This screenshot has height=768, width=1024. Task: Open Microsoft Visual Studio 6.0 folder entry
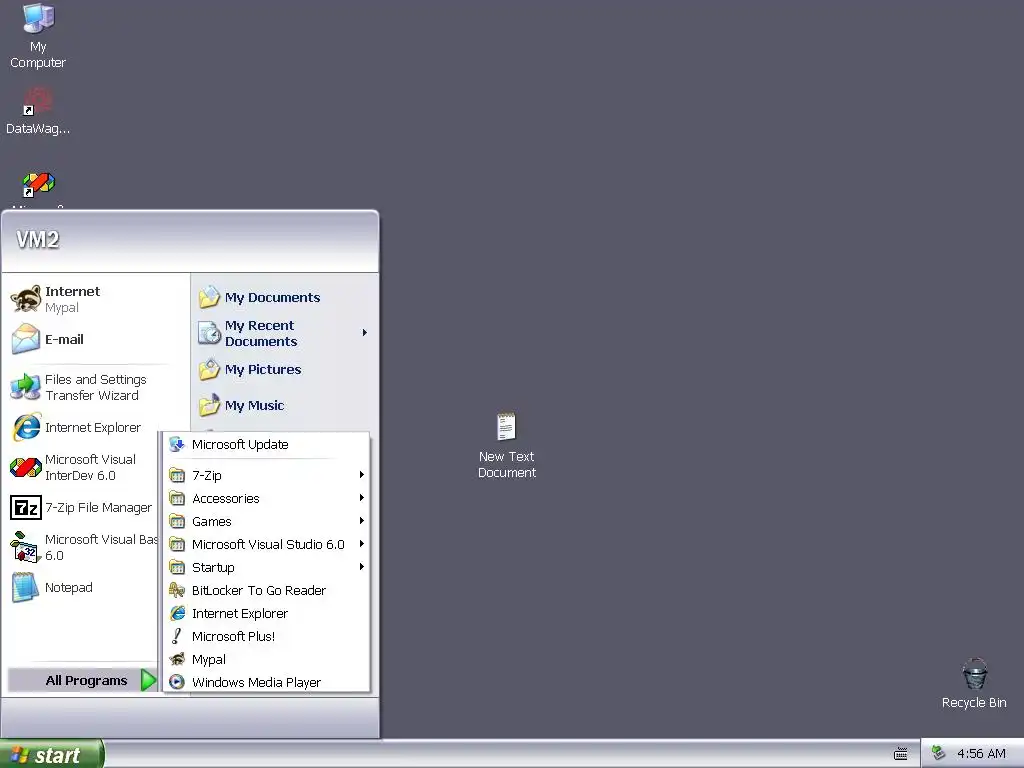click(266, 544)
